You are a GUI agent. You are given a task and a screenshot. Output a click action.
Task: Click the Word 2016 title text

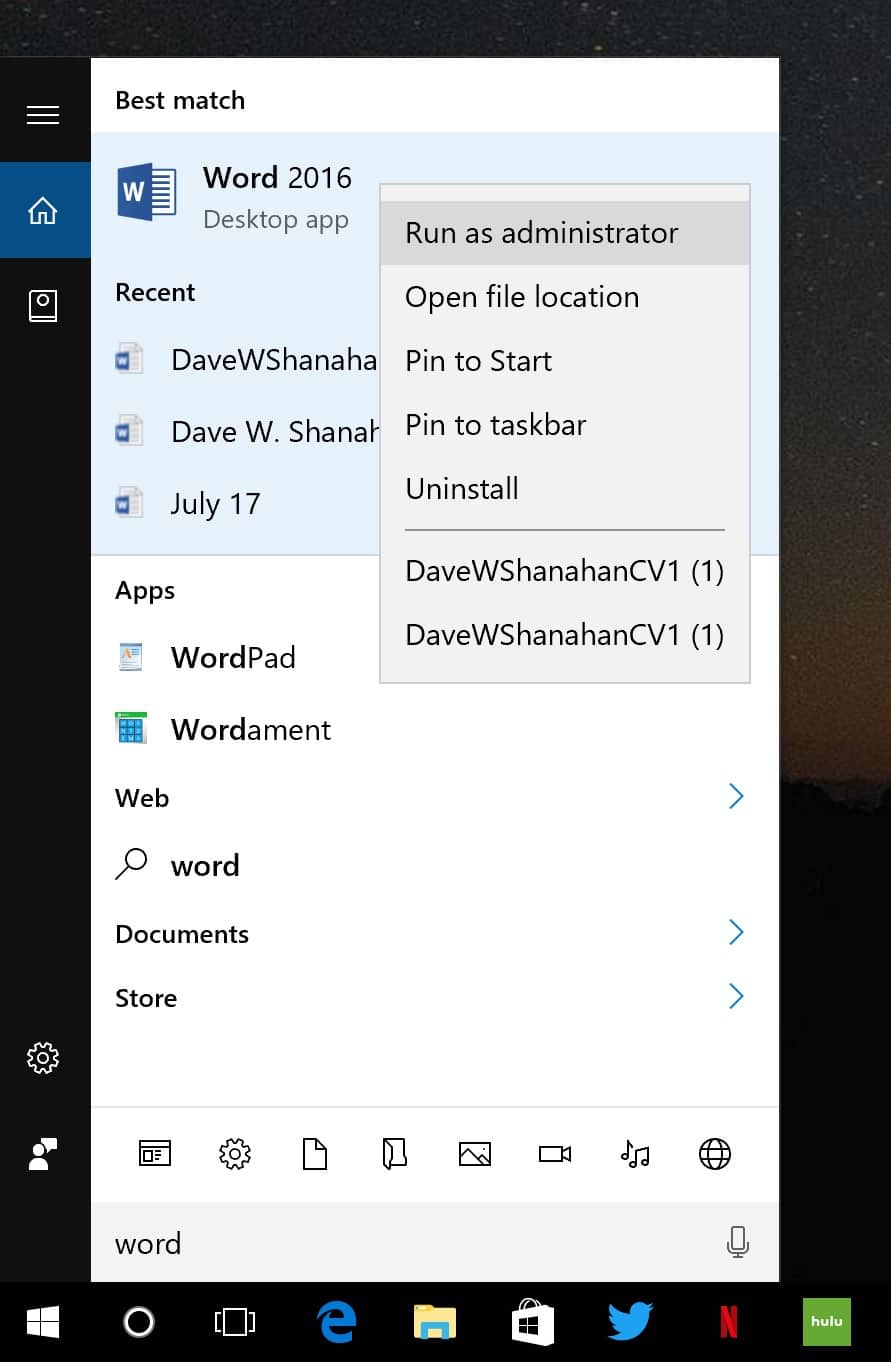pos(277,178)
